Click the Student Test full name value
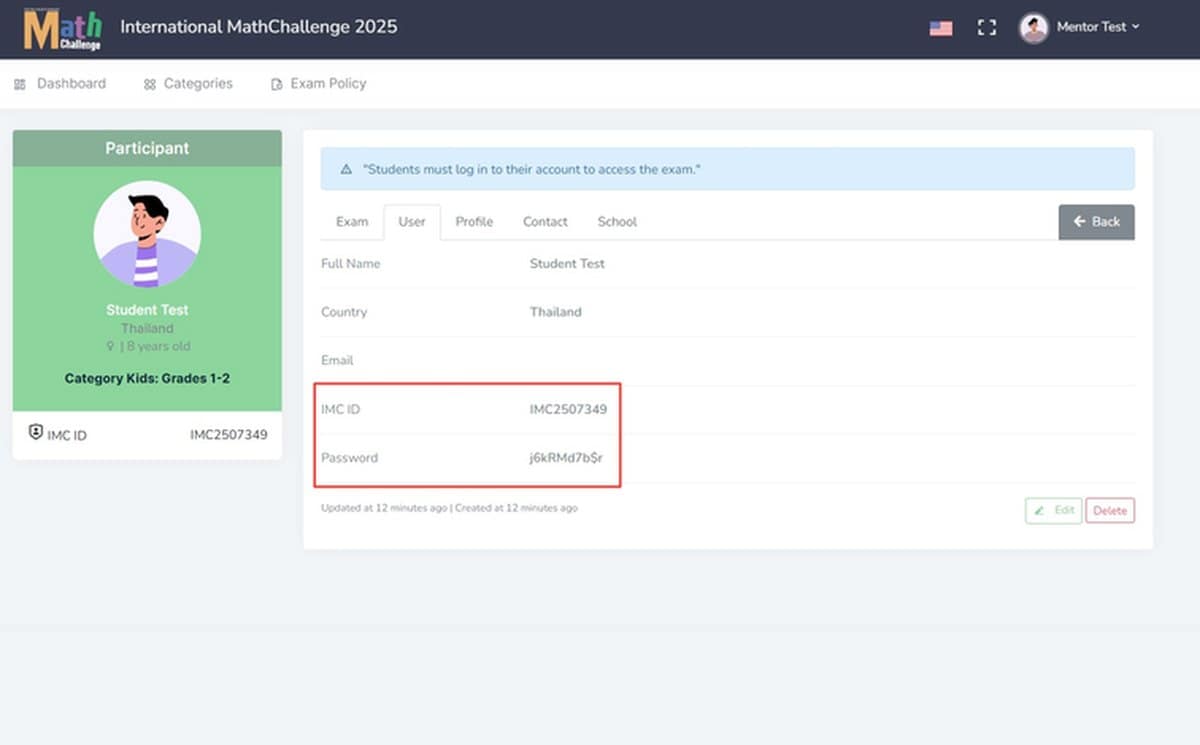This screenshot has width=1200, height=745. (x=567, y=264)
